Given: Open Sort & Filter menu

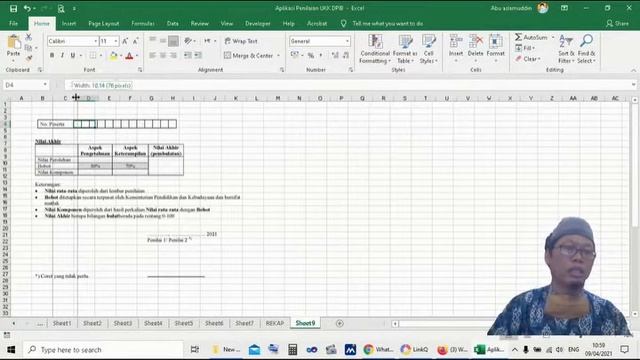Looking at the screenshot, I should [x=566, y=49].
